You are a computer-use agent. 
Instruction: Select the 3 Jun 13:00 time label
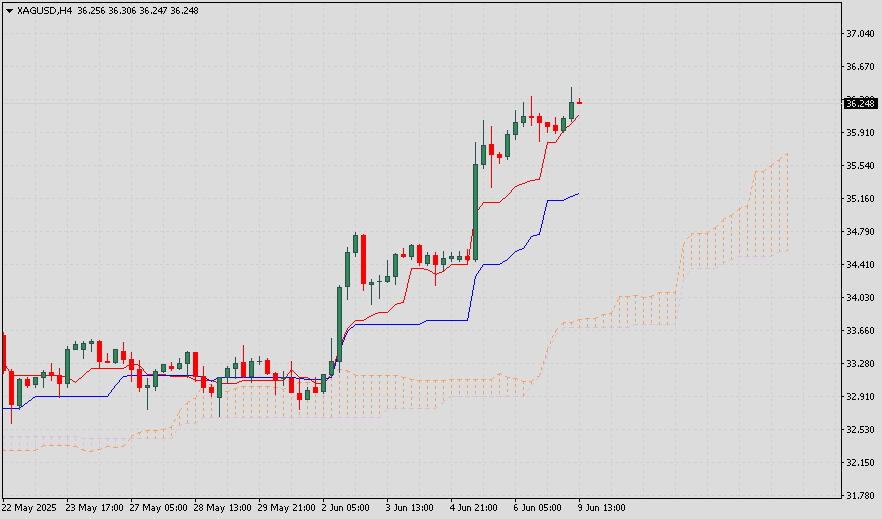410,508
